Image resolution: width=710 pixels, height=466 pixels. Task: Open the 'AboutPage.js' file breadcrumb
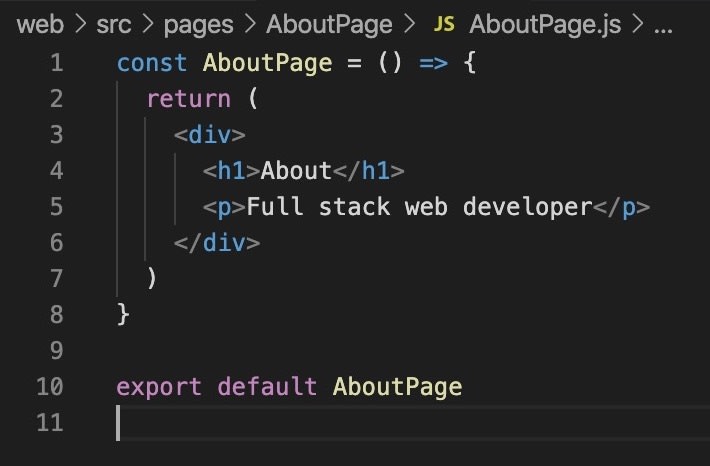point(545,24)
